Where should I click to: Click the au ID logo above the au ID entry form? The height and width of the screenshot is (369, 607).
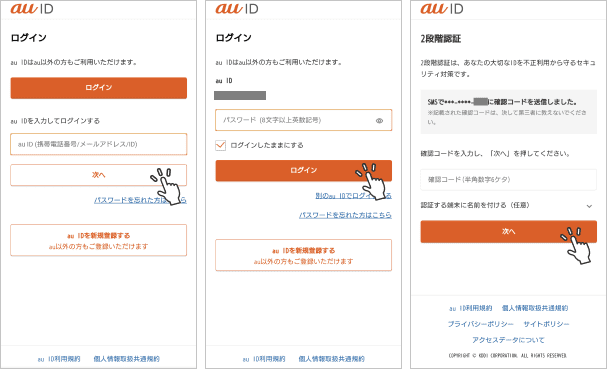tap(32, 9)
